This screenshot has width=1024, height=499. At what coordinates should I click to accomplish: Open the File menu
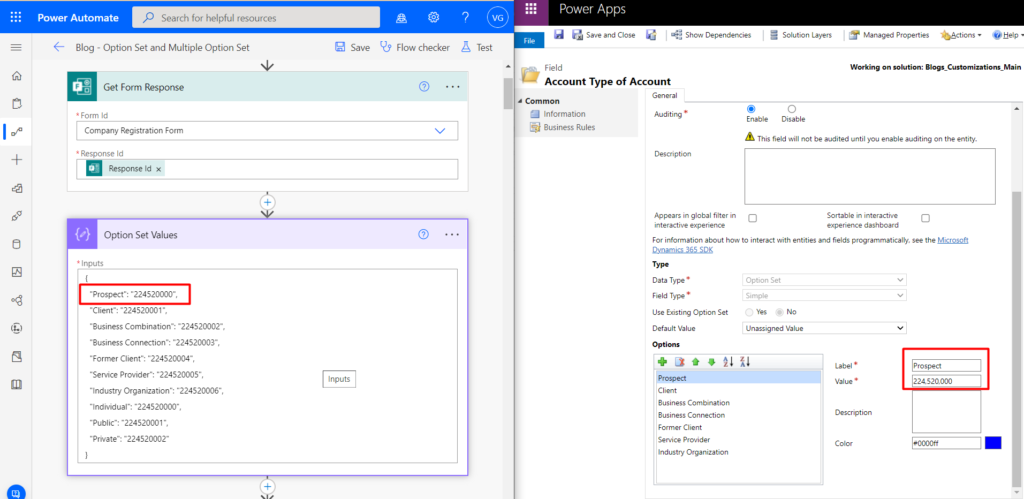(530, 40)
